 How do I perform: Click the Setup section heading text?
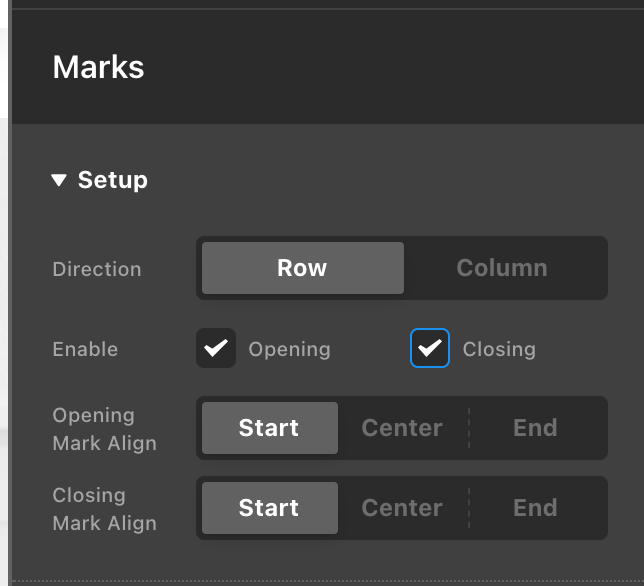pyautogui.click(x=113, y=180)
